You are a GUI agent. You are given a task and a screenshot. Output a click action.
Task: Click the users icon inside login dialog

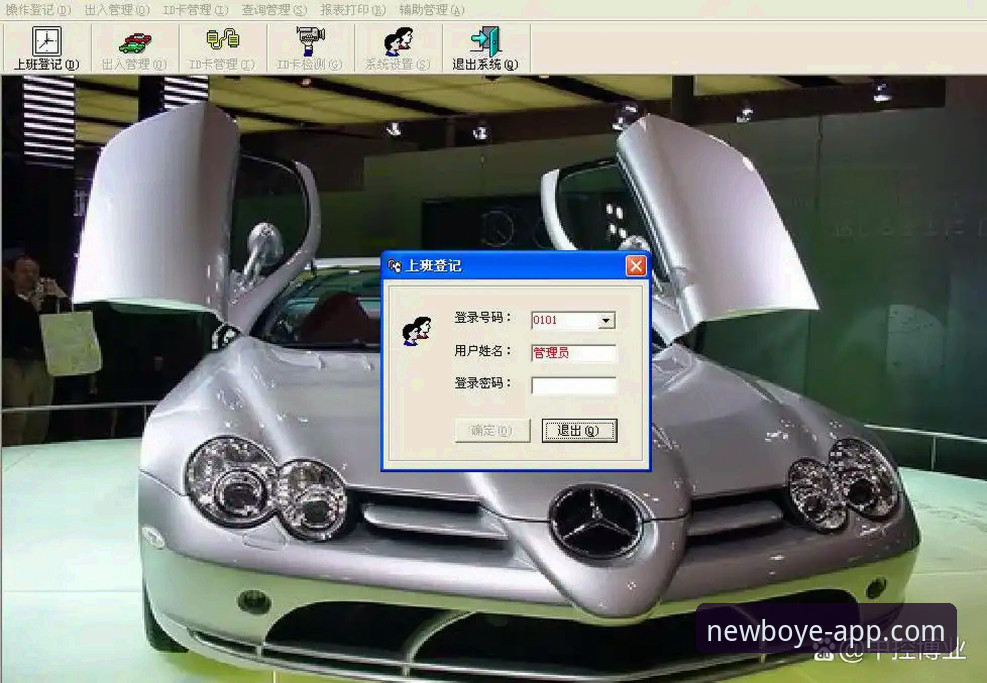416,330
